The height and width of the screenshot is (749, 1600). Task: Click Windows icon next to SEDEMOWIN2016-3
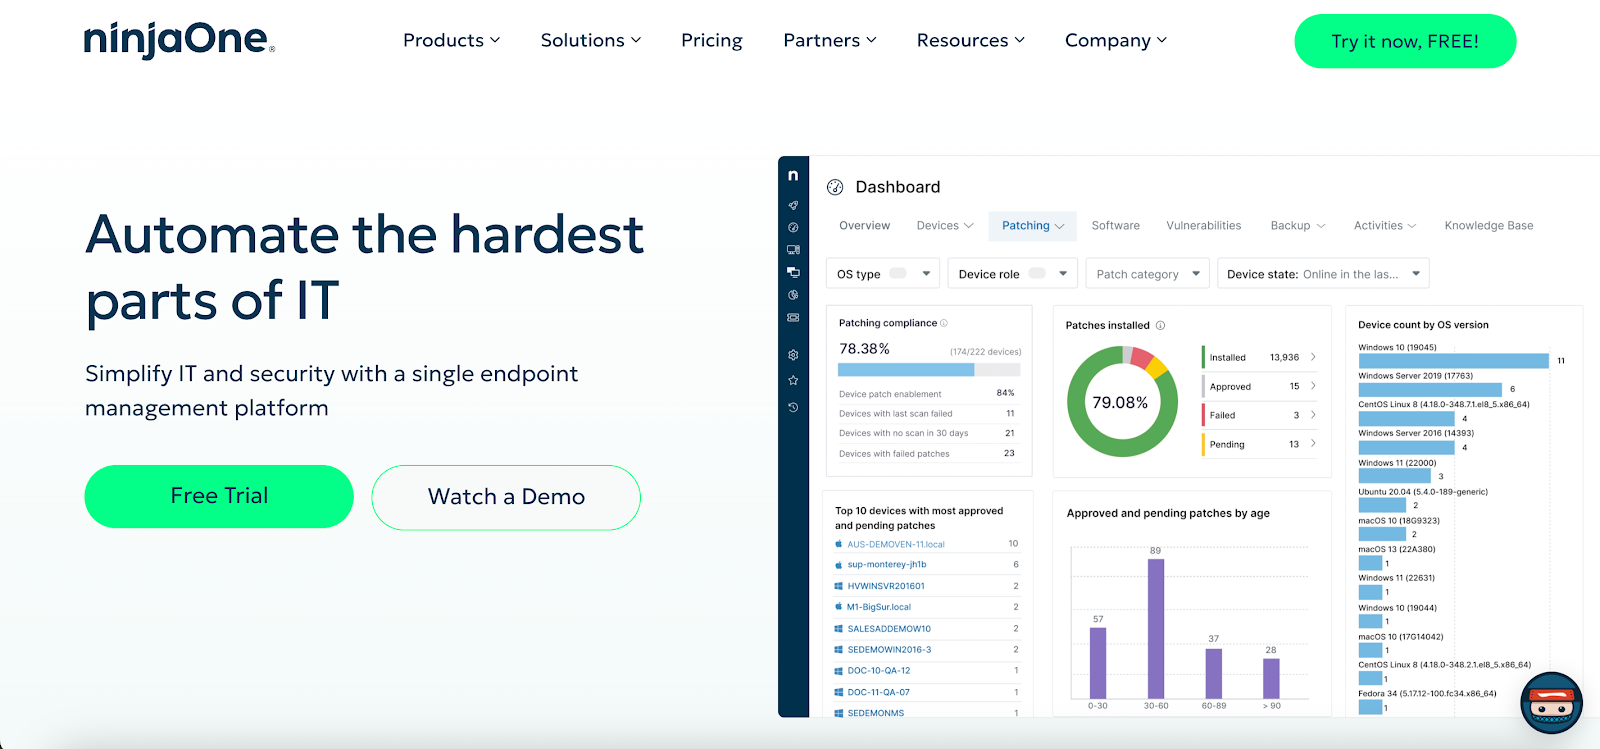click(x=839, y=650)
